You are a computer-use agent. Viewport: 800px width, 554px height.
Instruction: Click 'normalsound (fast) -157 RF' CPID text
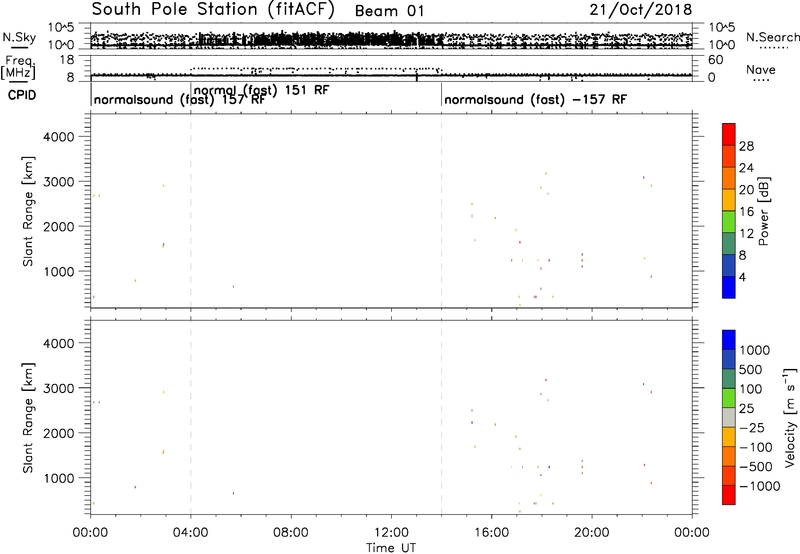[535, 100]
